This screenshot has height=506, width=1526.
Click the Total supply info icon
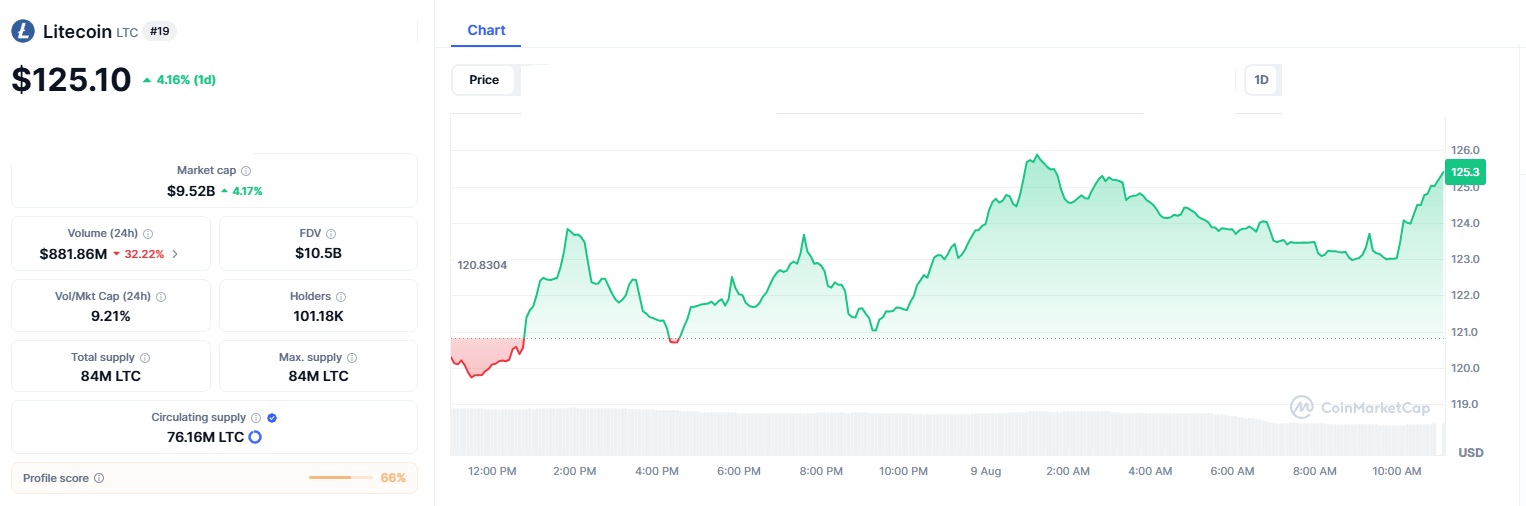coord(145,358)
